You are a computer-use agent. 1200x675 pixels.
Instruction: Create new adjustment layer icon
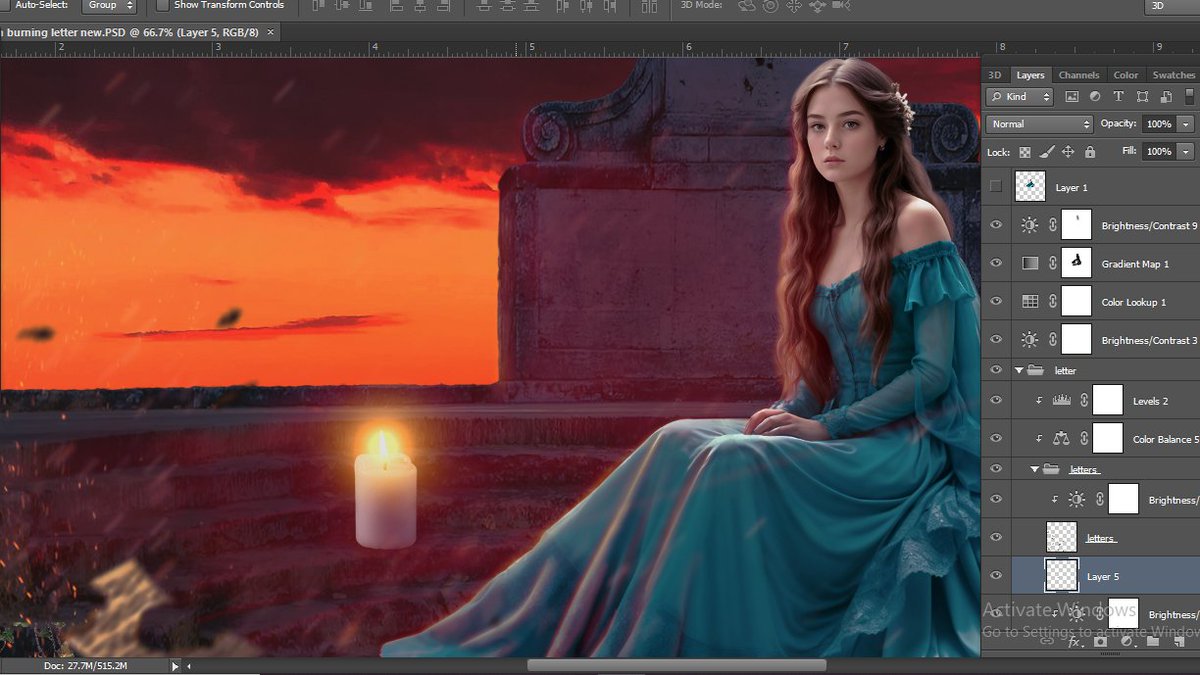click(1127, 642)
